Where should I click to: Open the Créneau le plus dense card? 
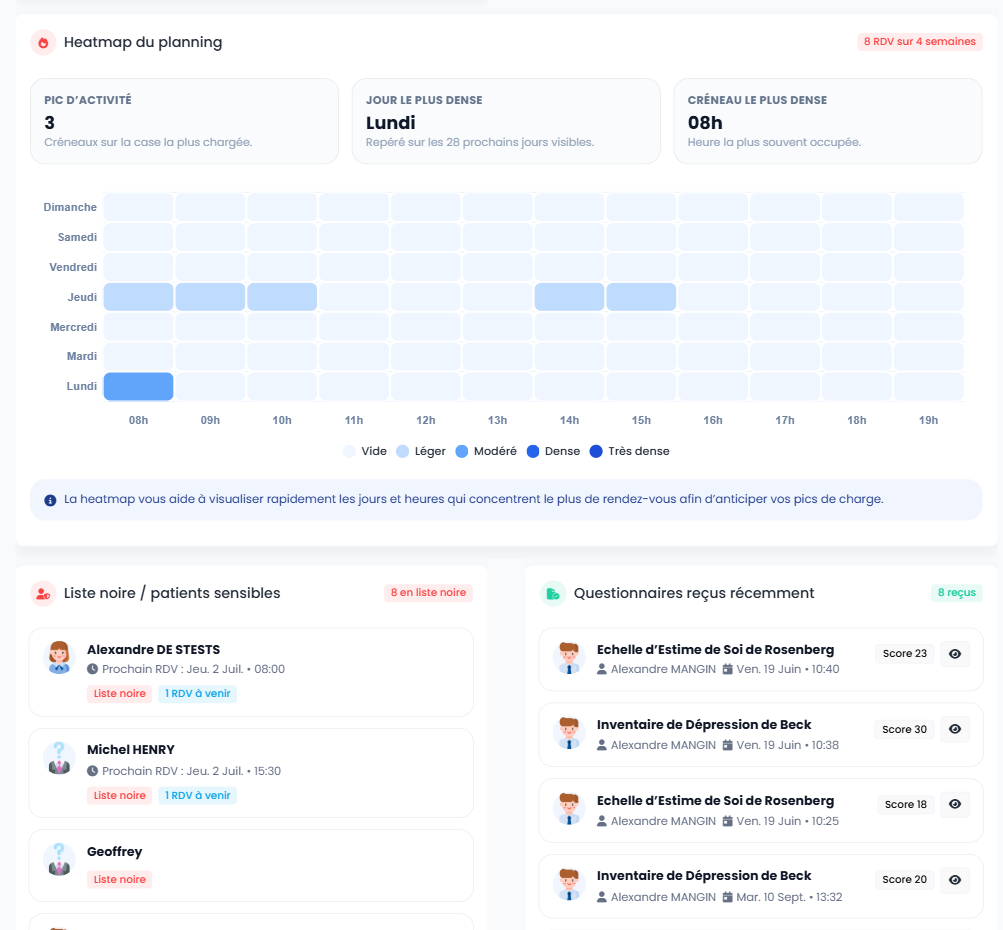pos(828,122)
